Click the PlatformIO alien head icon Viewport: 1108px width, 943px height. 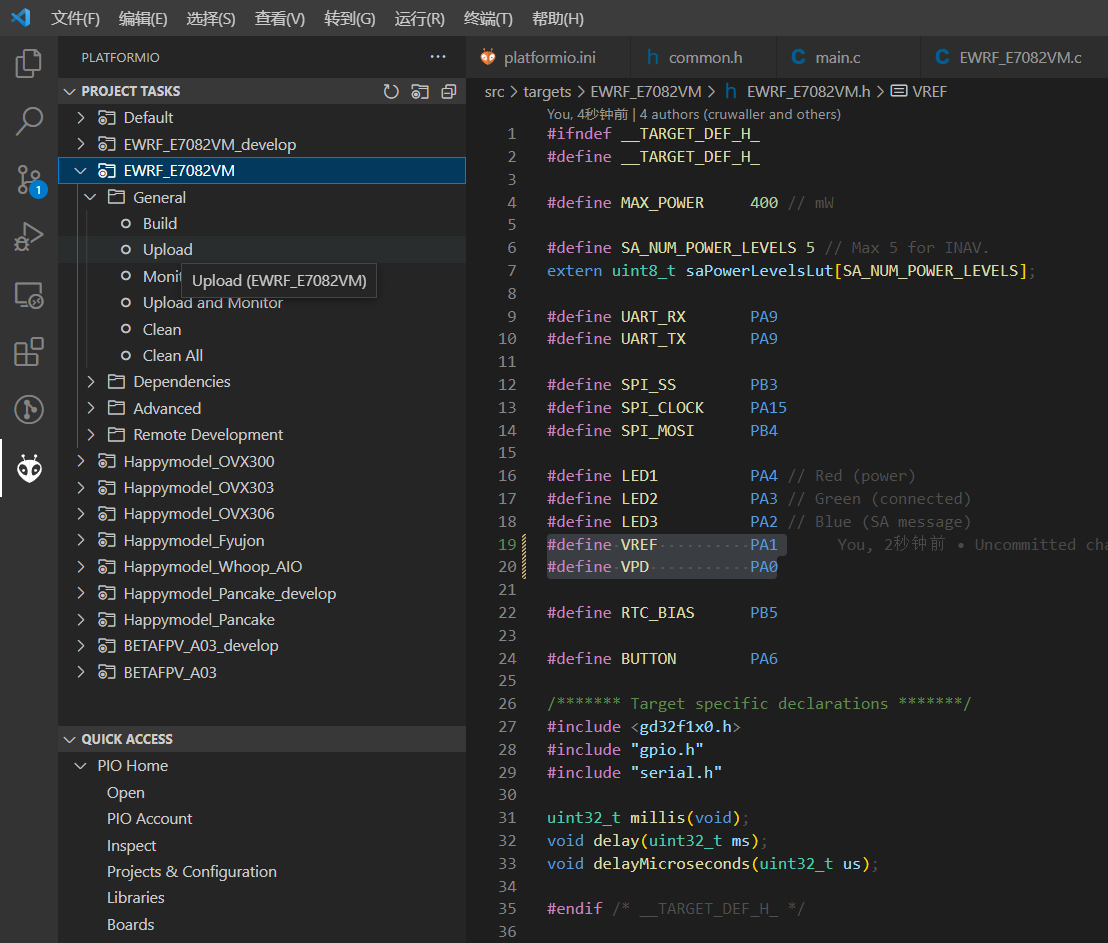(29, 468)
